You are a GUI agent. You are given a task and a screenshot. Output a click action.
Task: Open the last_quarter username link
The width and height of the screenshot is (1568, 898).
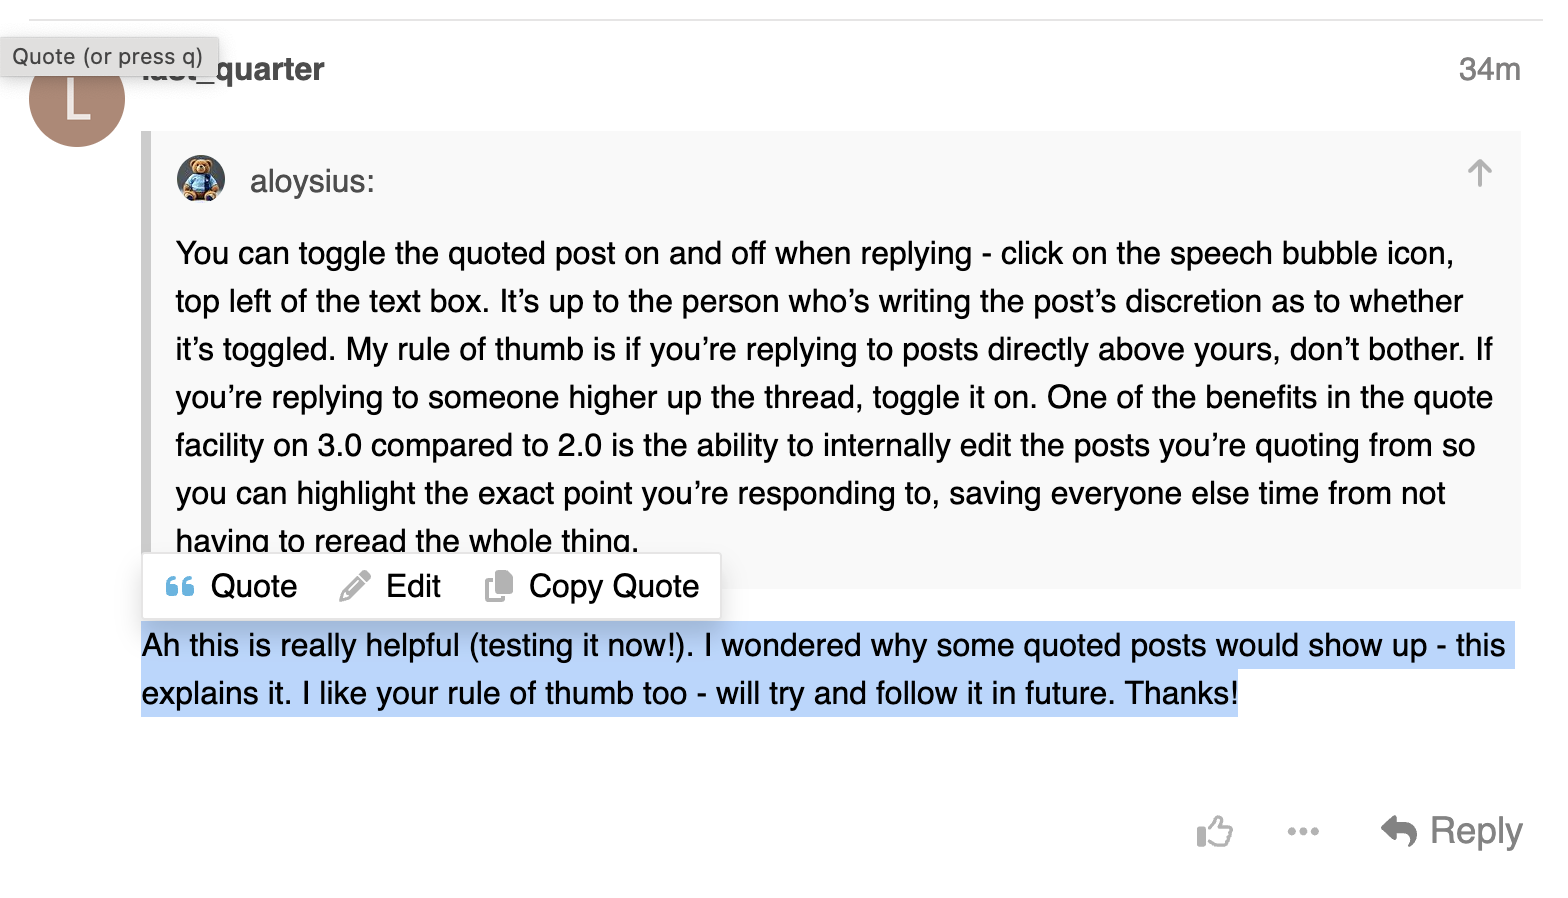pyautogui.click(x=270, y=69)
